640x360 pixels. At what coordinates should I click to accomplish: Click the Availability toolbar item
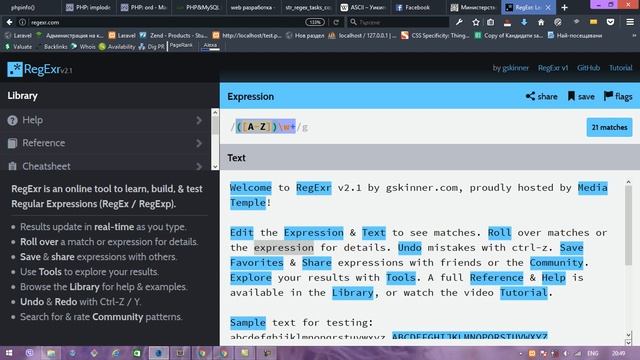[x=117, y=47]
